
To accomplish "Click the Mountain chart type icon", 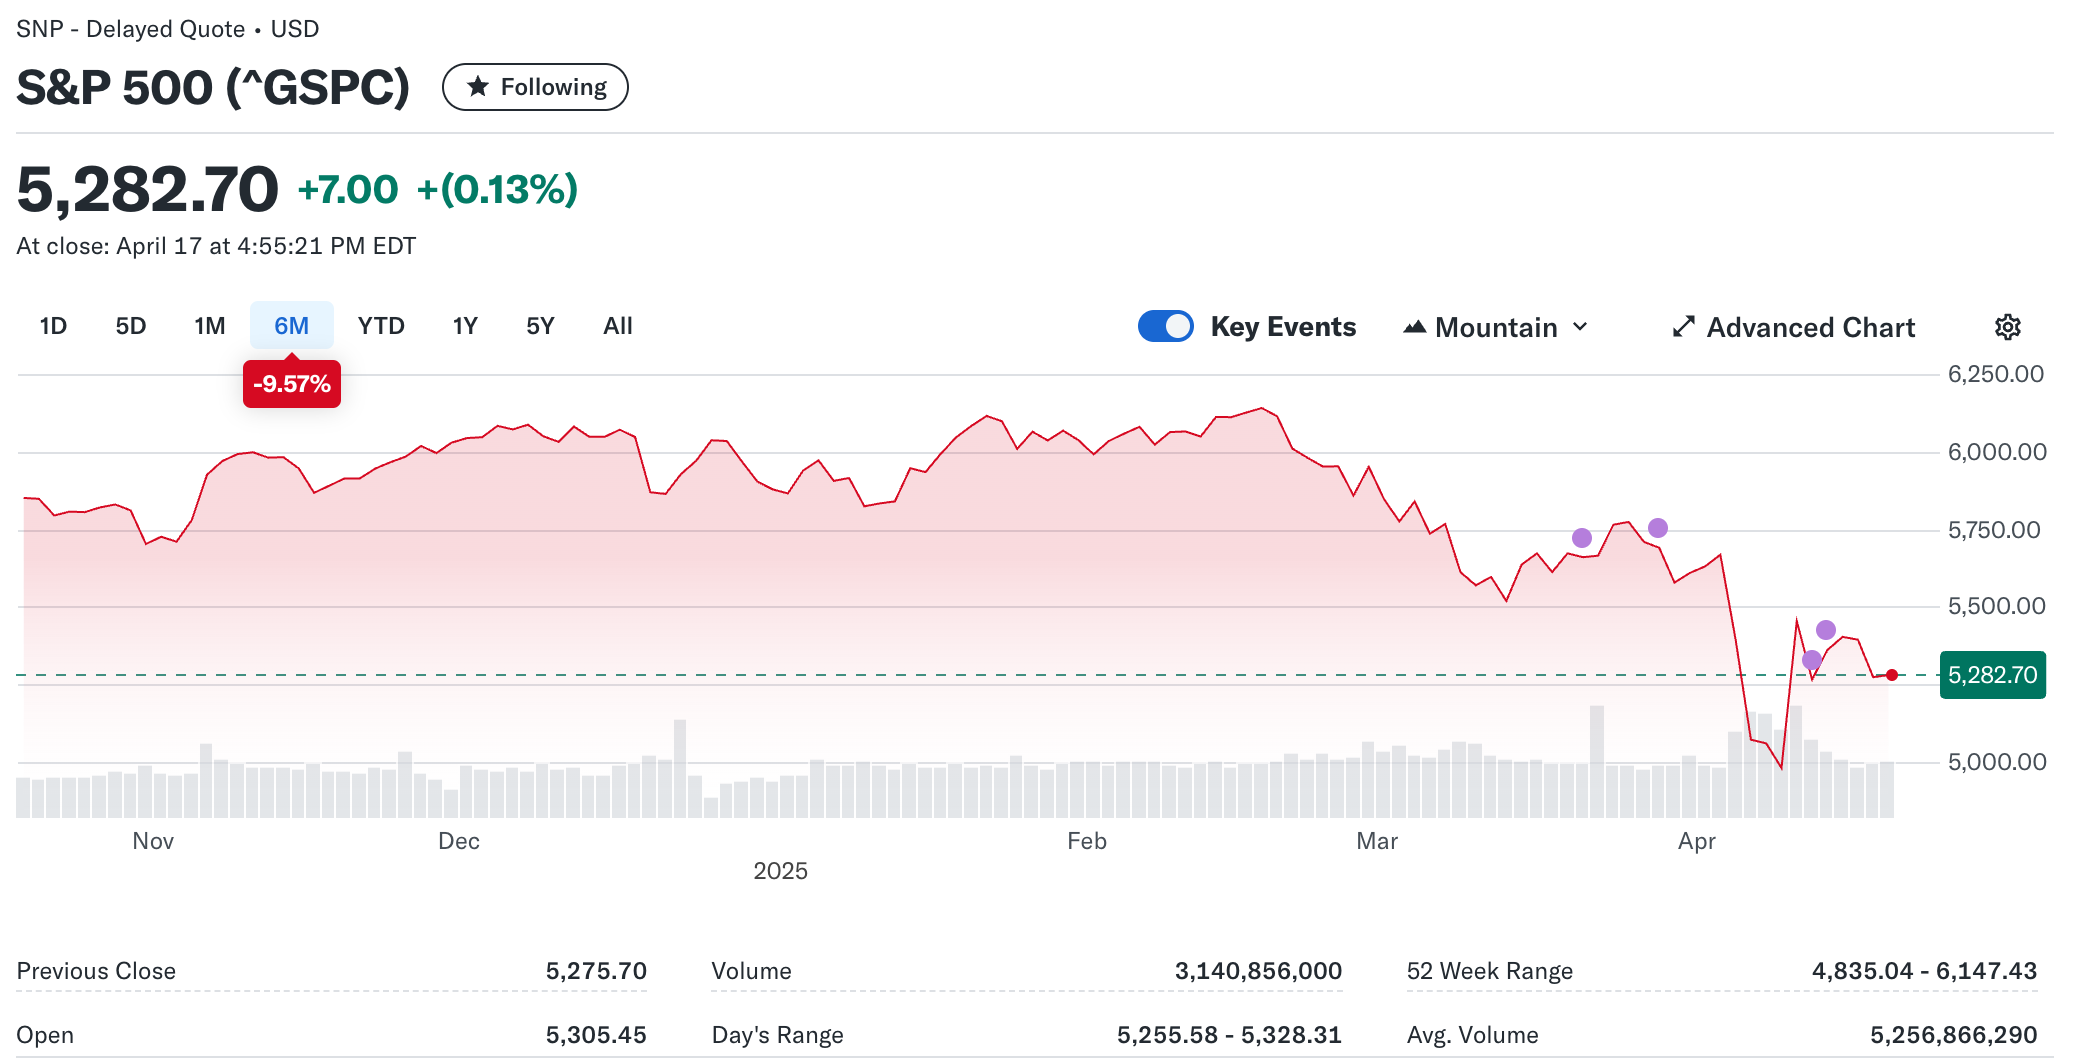I will (1414, 327).
